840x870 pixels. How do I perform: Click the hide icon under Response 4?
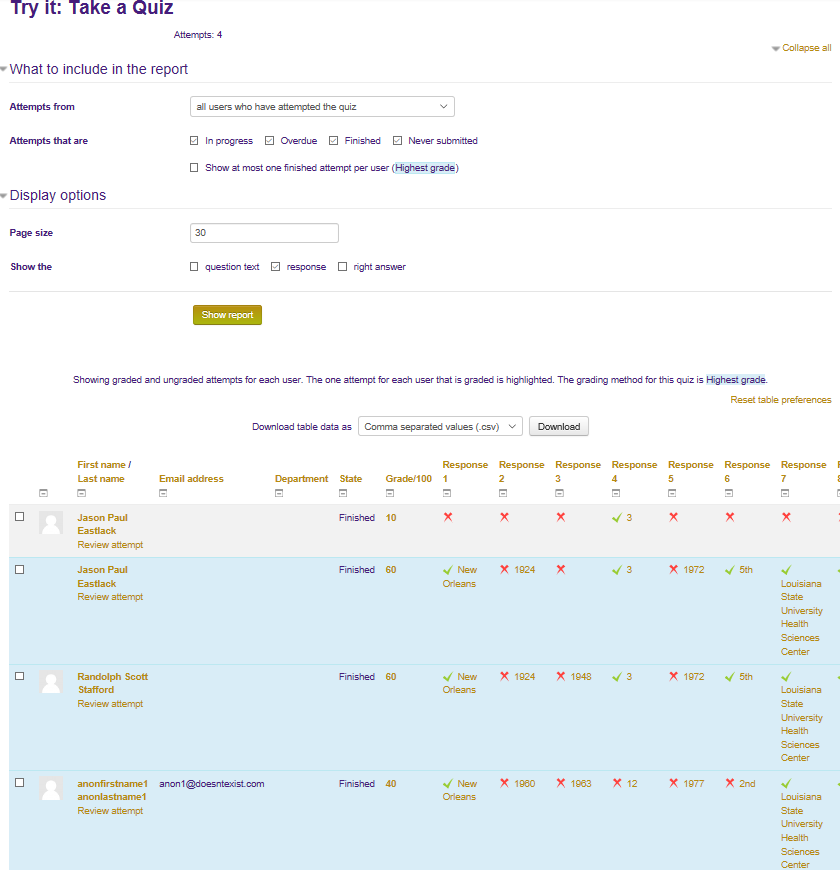click(x=616, y=493)
